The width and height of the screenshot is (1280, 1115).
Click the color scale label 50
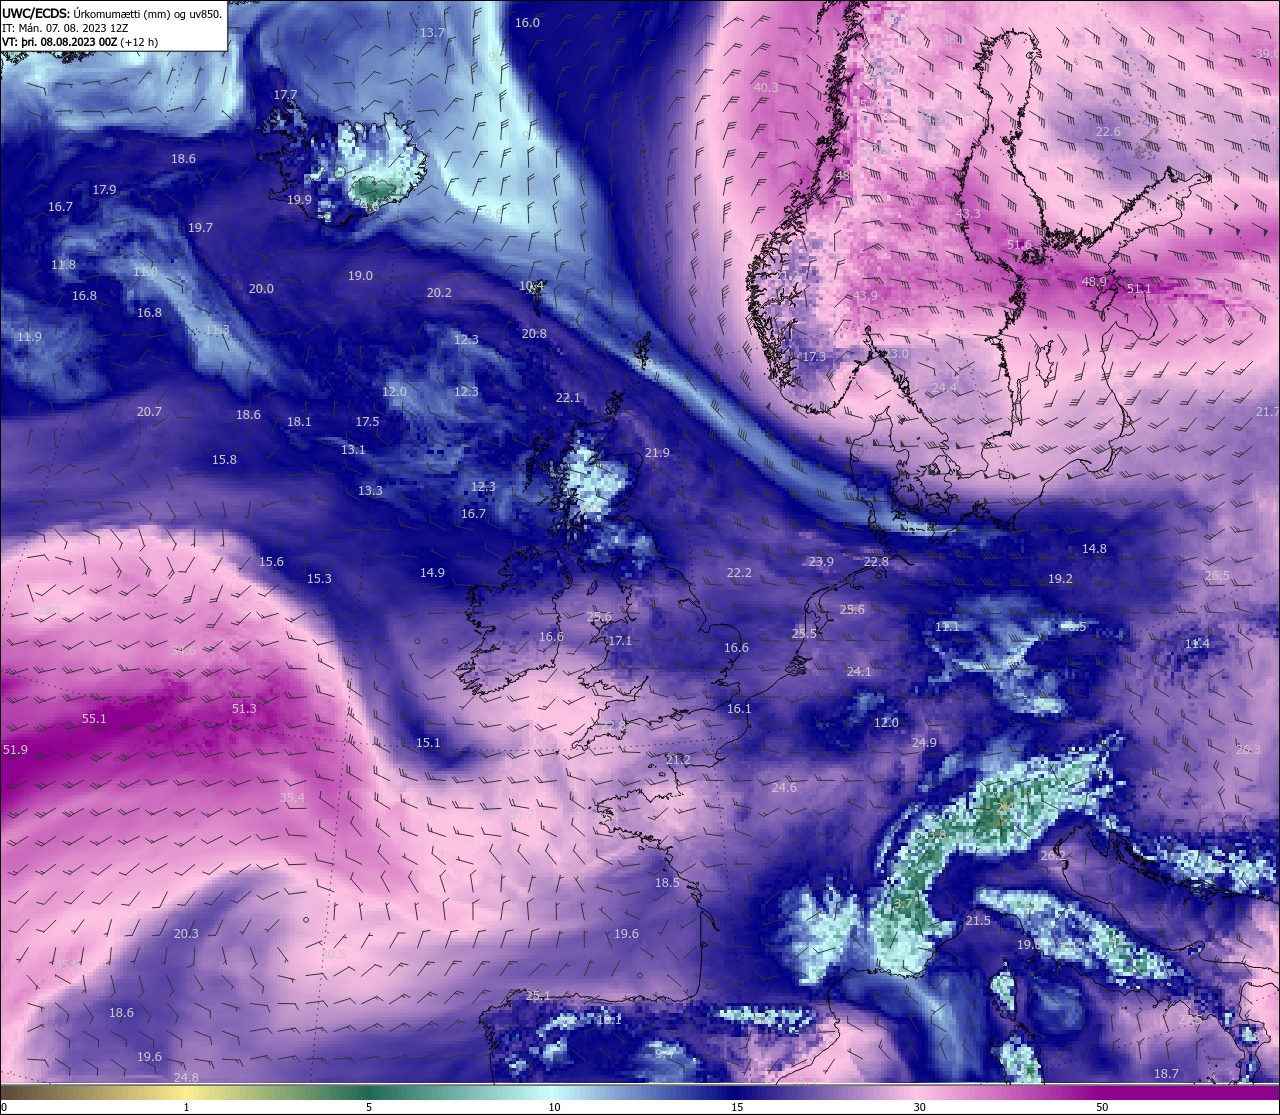1102,1107
